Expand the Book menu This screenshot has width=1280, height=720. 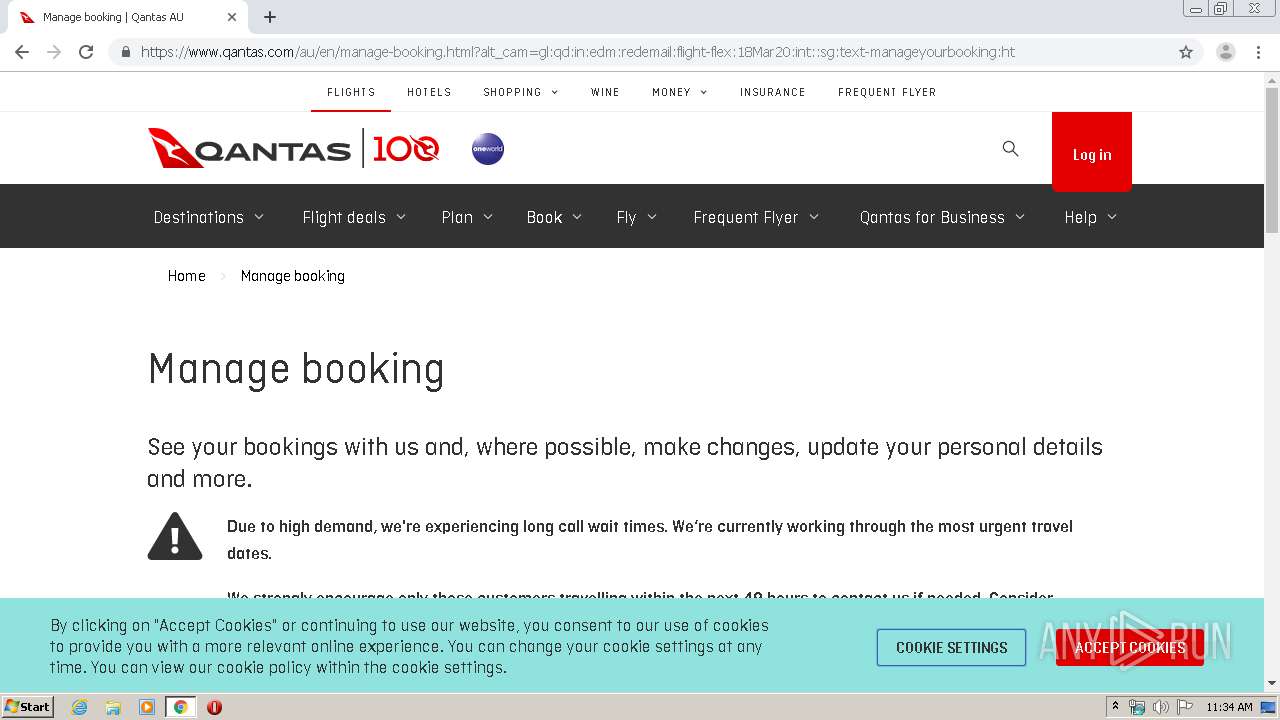tap(554, 217)
